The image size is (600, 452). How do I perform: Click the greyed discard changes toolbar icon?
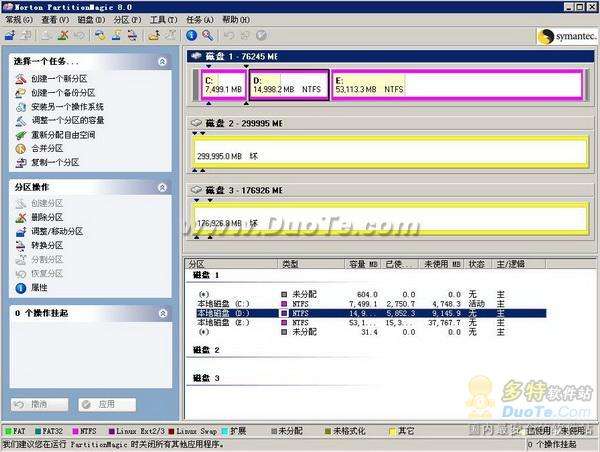(245, 35)
